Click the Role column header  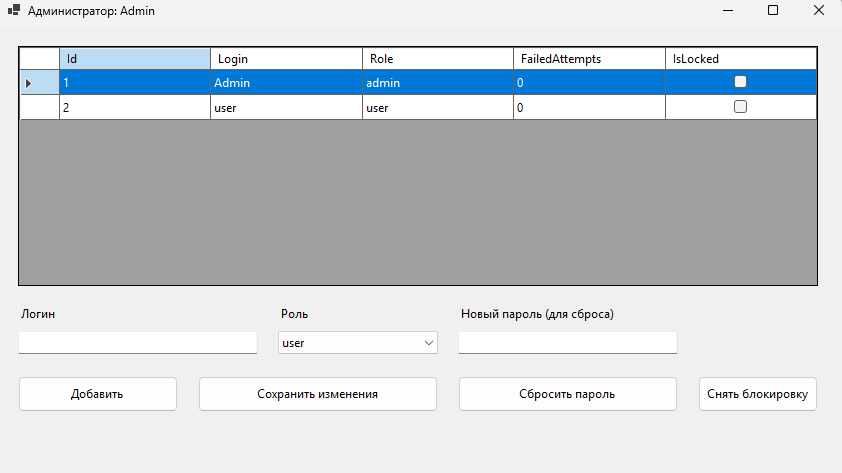pos(438,59)
